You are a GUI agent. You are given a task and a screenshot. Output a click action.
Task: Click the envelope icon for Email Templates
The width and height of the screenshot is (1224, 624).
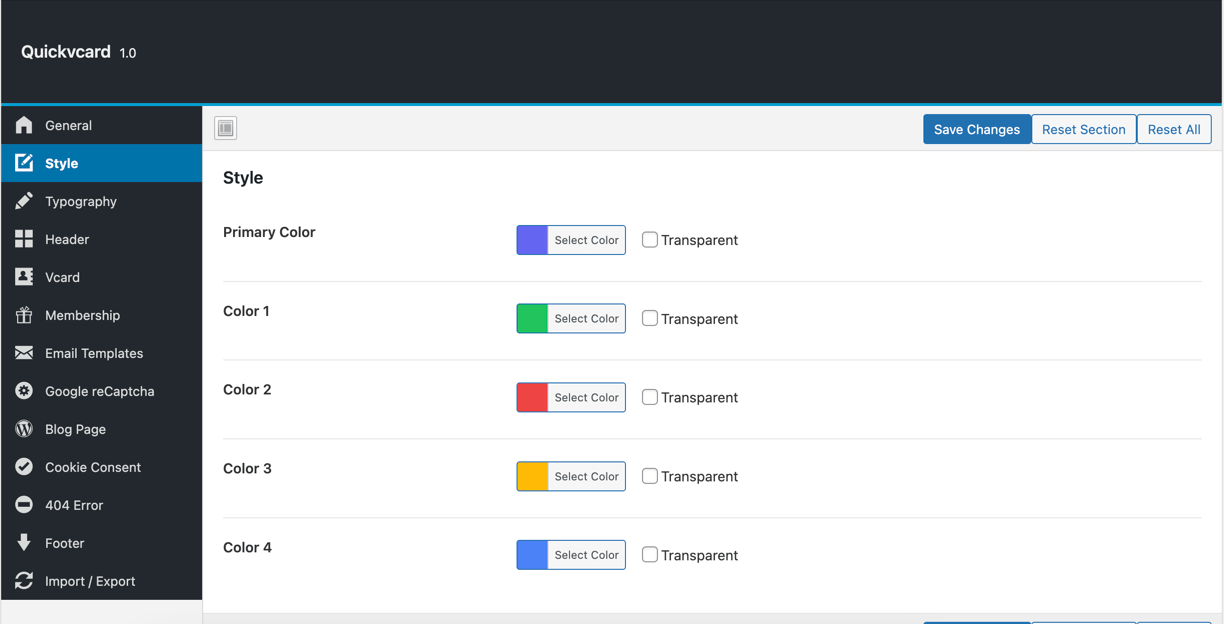click(x=24, y=353)
